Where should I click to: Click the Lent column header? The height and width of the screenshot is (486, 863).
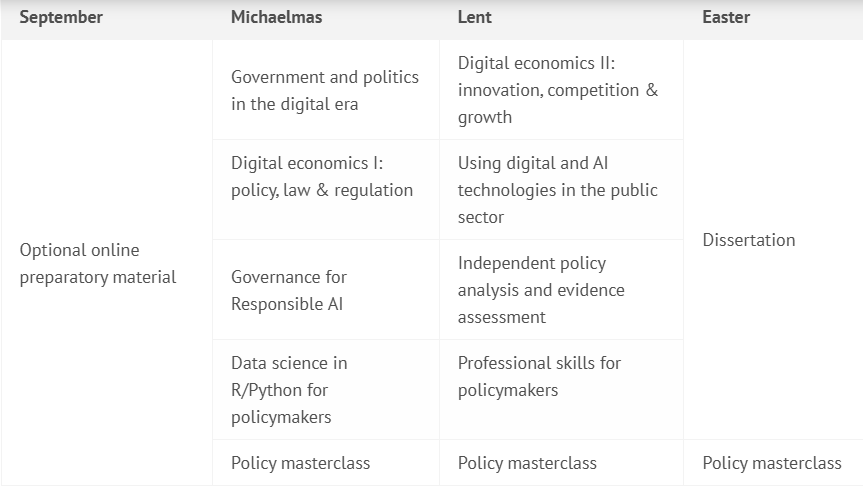475,17
